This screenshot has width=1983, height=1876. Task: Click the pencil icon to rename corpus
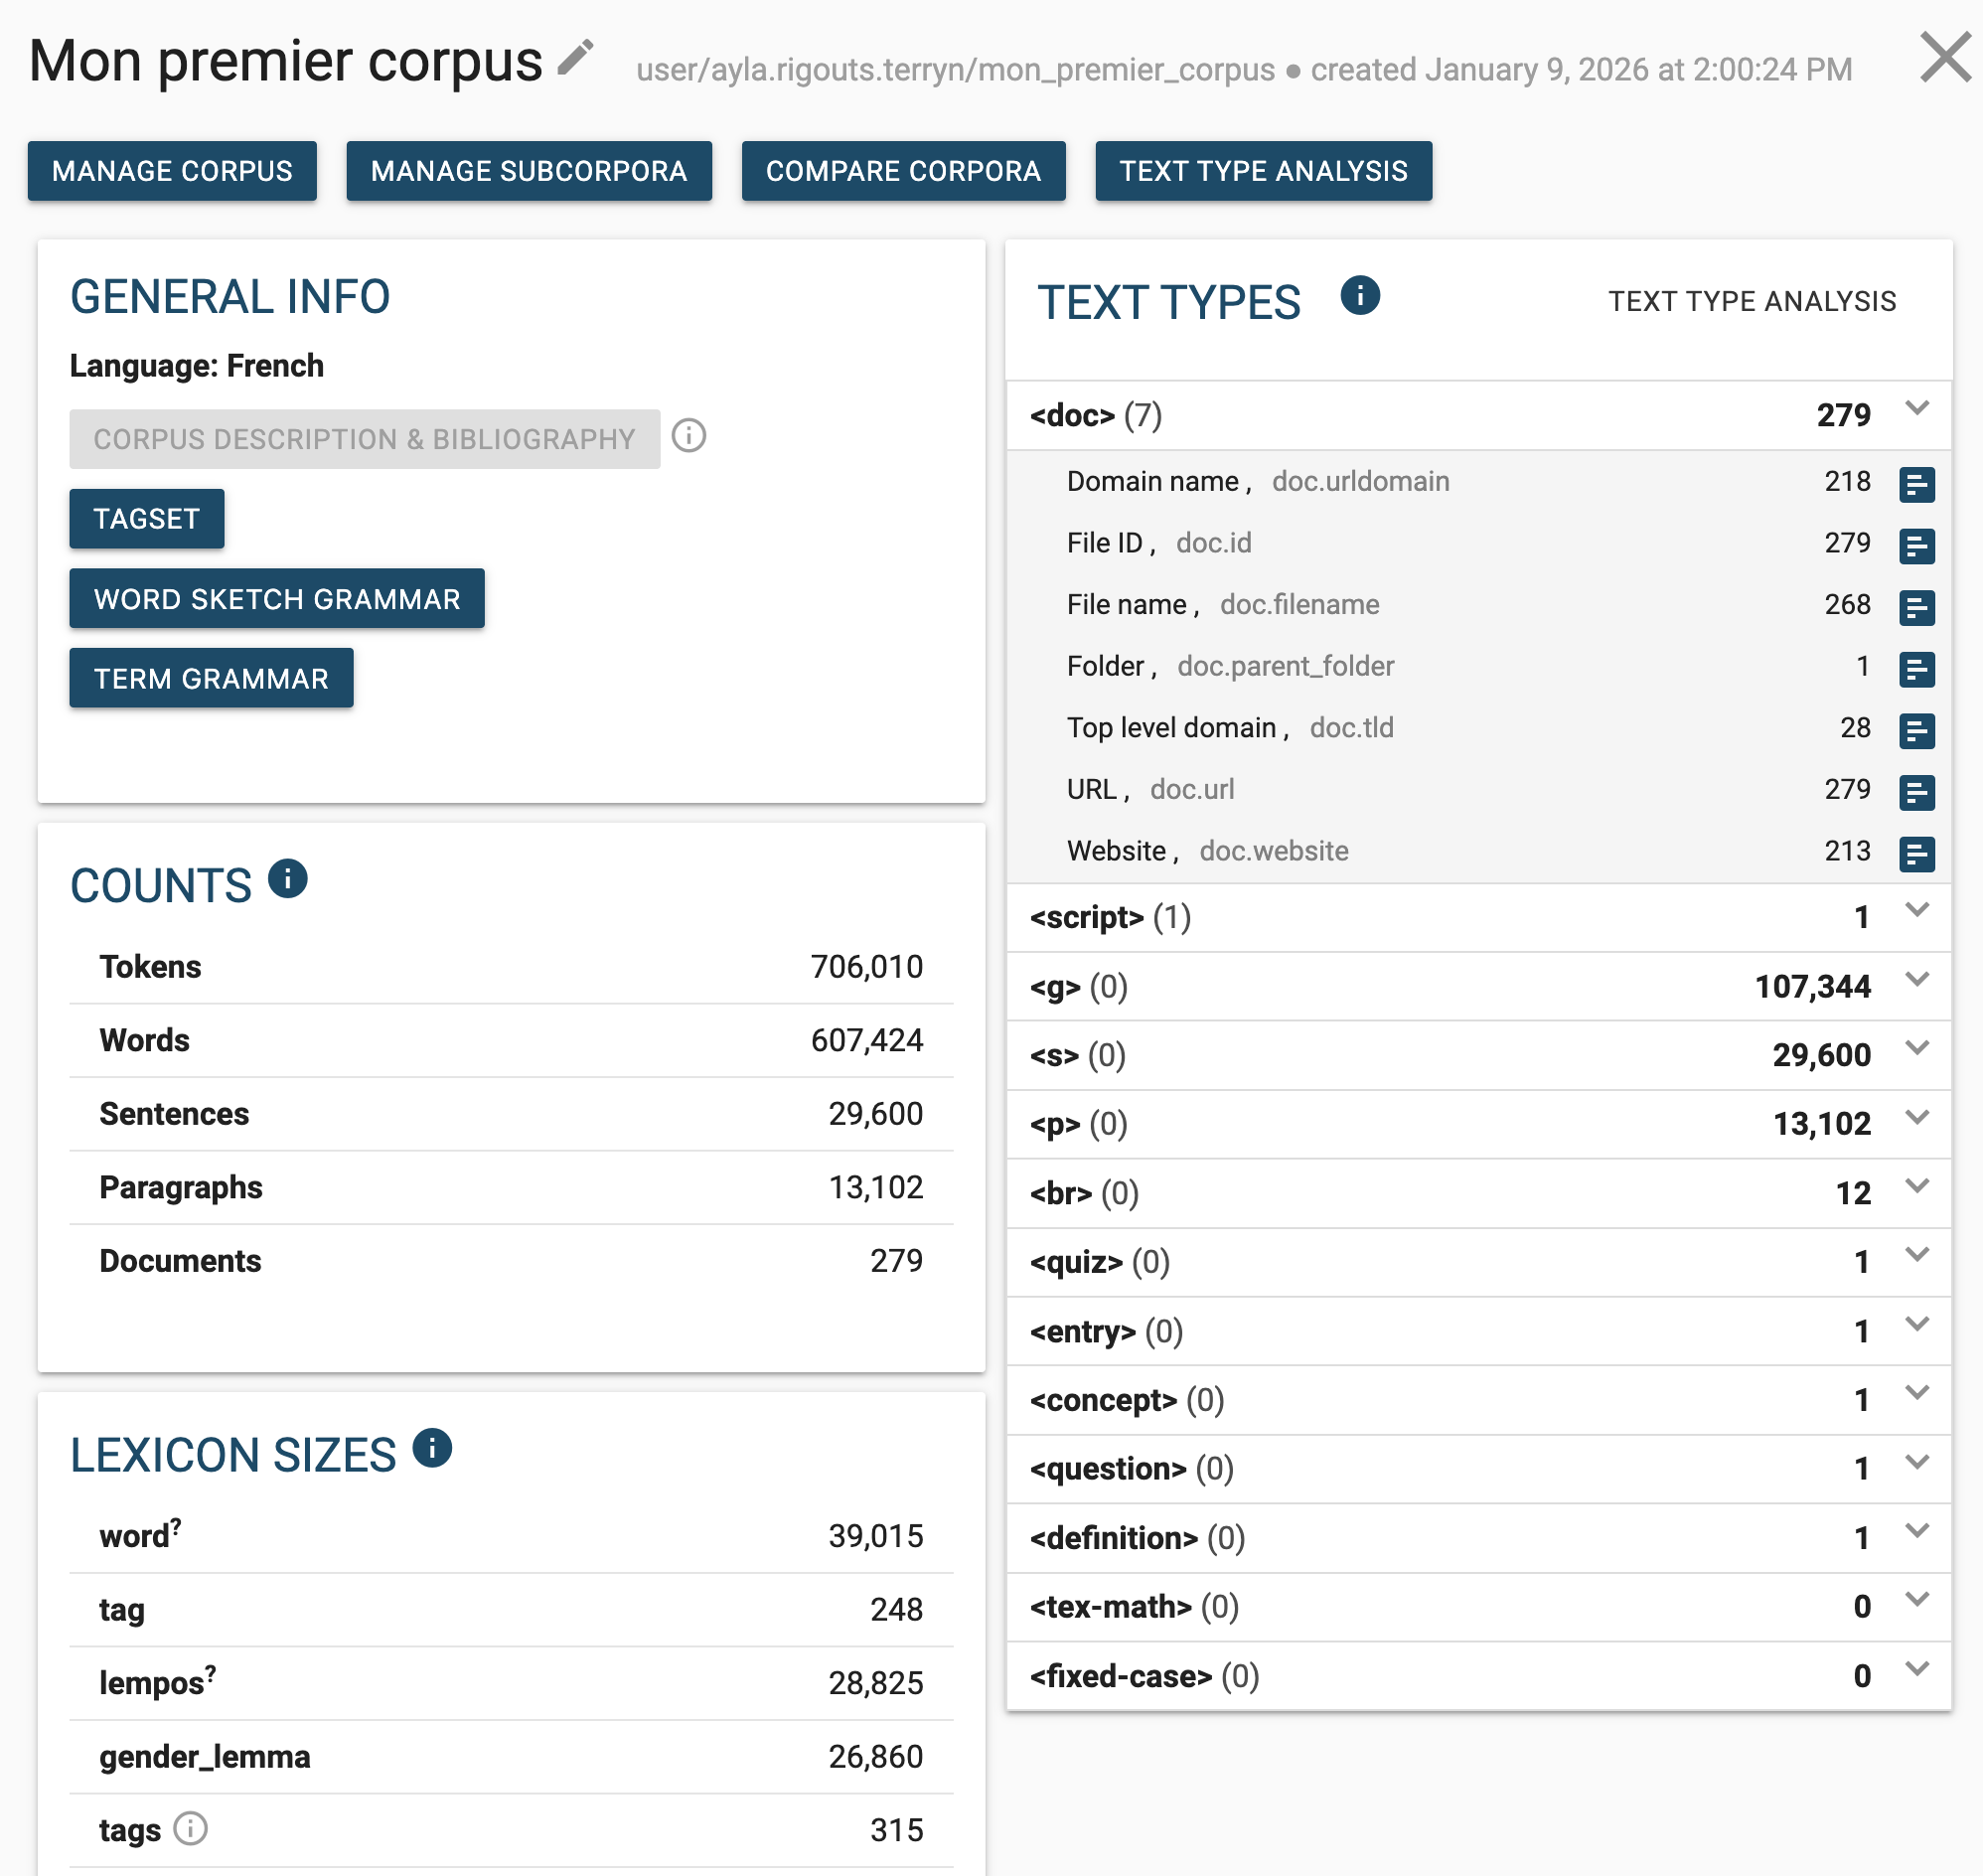click(575, 58)
